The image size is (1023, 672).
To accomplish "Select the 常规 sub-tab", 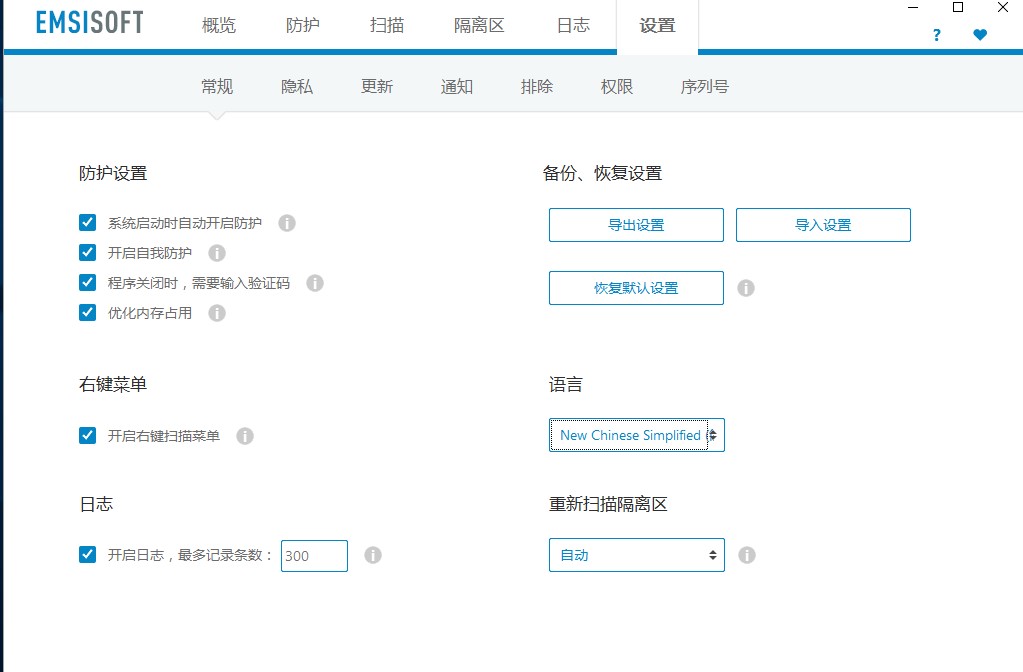I will (x=217, y=87).
